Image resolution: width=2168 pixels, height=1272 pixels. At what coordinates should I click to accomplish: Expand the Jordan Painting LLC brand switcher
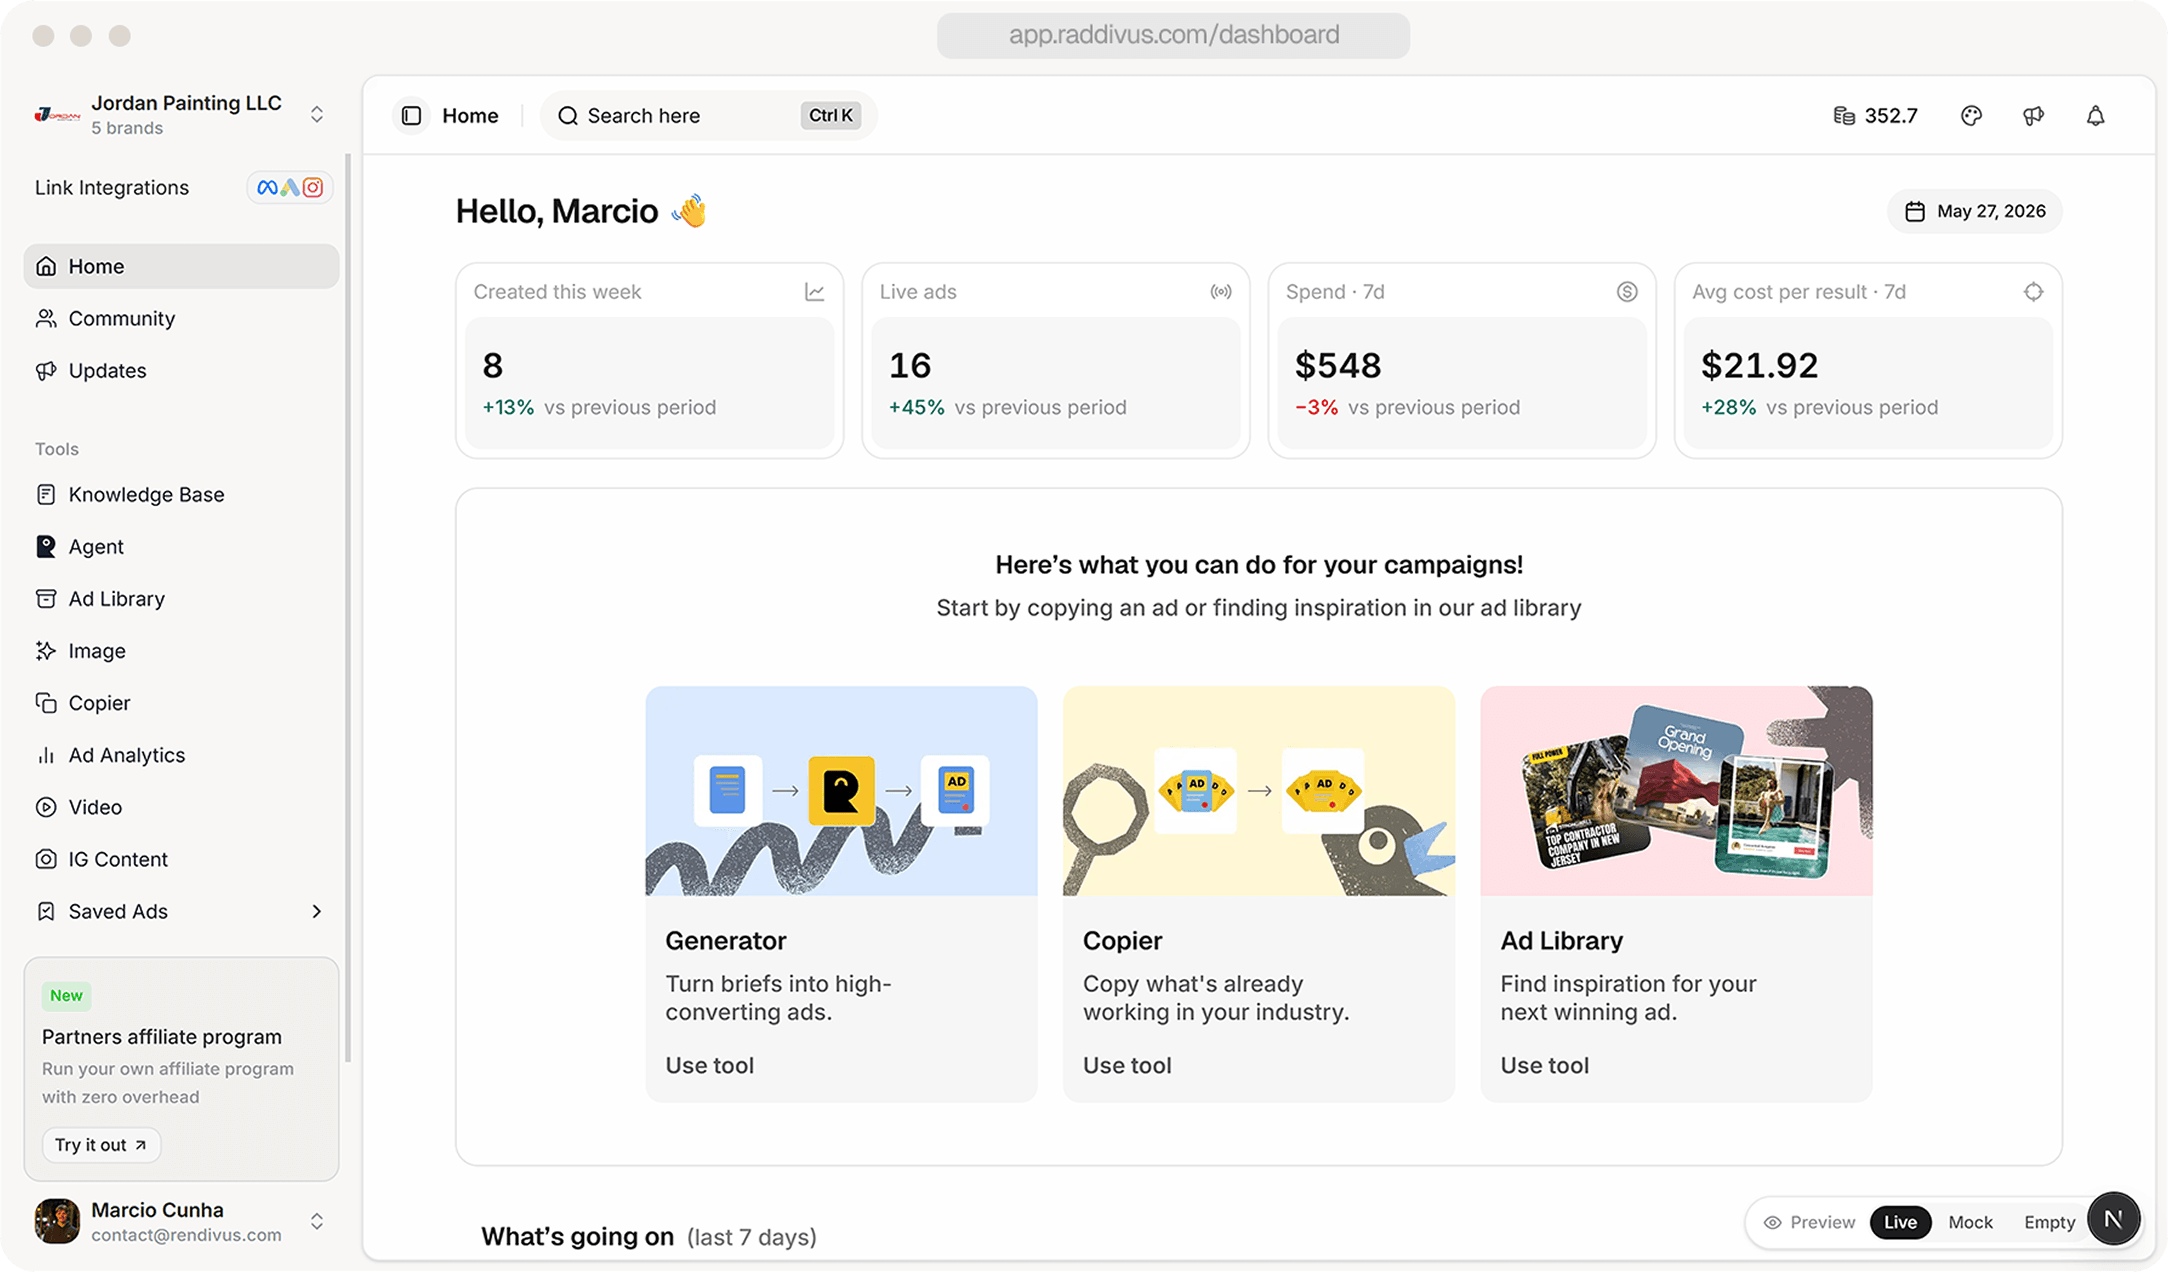(317, 114)
